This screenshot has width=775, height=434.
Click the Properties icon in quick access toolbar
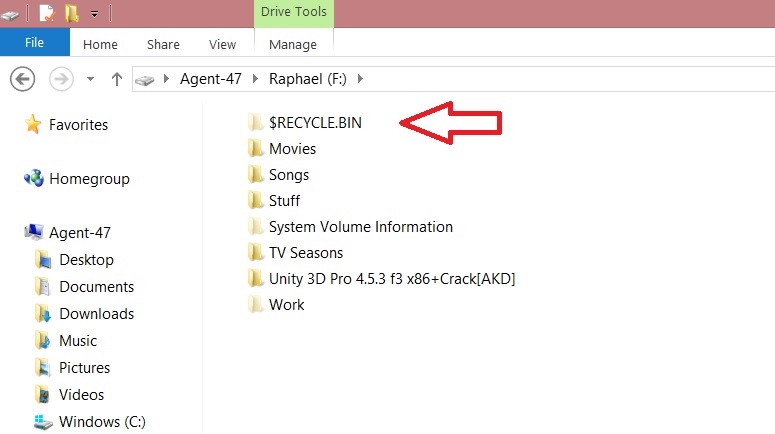coord(46,14)
